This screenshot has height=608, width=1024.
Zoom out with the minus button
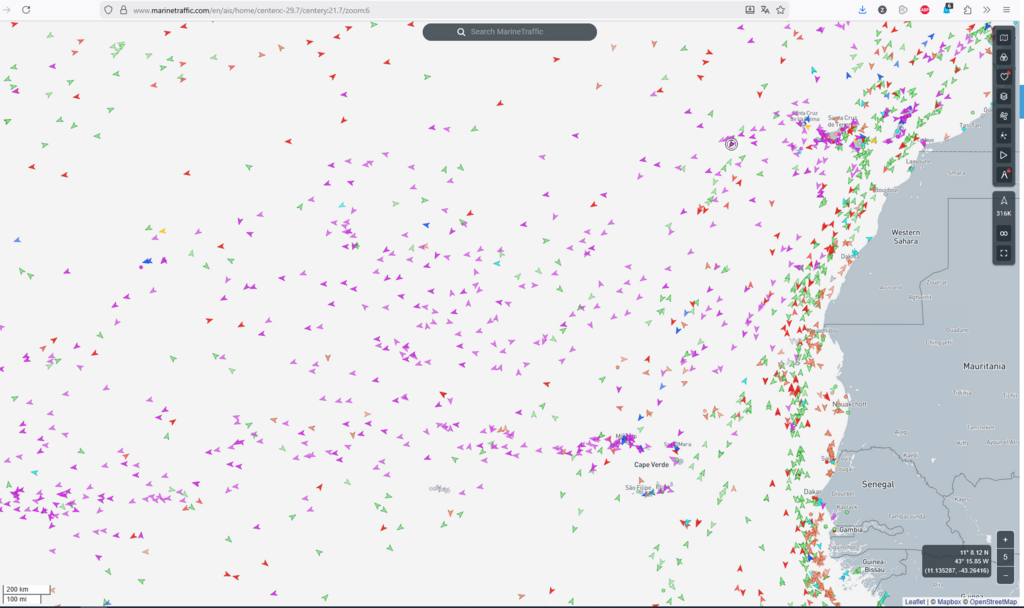pyautogui.click(x=1006, y=575)
